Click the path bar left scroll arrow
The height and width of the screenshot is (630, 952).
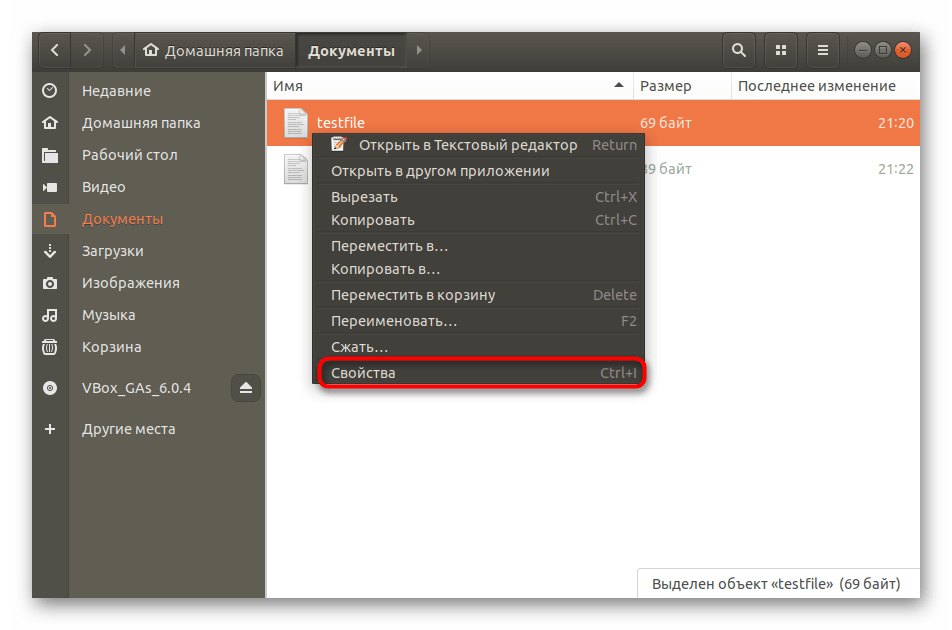coord(123,50)
